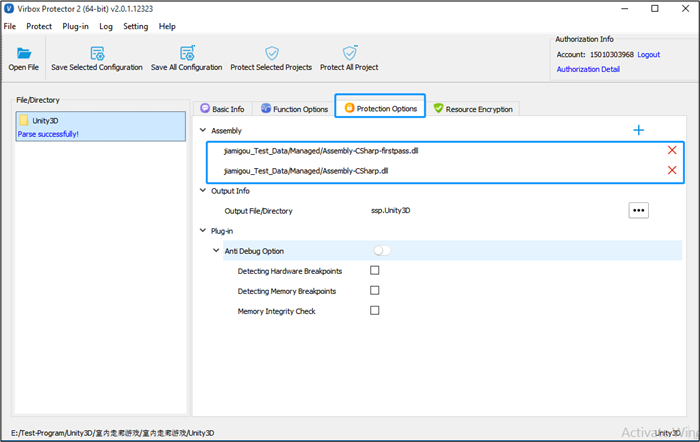The image size is (700, 442).
Task: Switch to the Function Options tab
Action: pos(295,109)
